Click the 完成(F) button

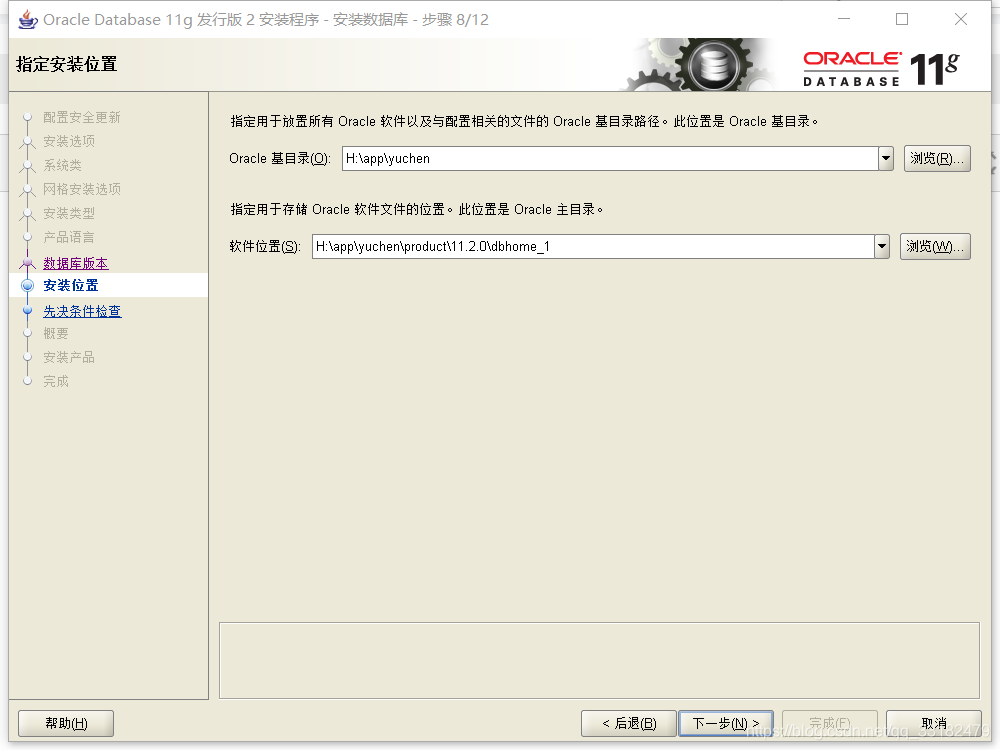pyautogui.click(x=830, y=723)
